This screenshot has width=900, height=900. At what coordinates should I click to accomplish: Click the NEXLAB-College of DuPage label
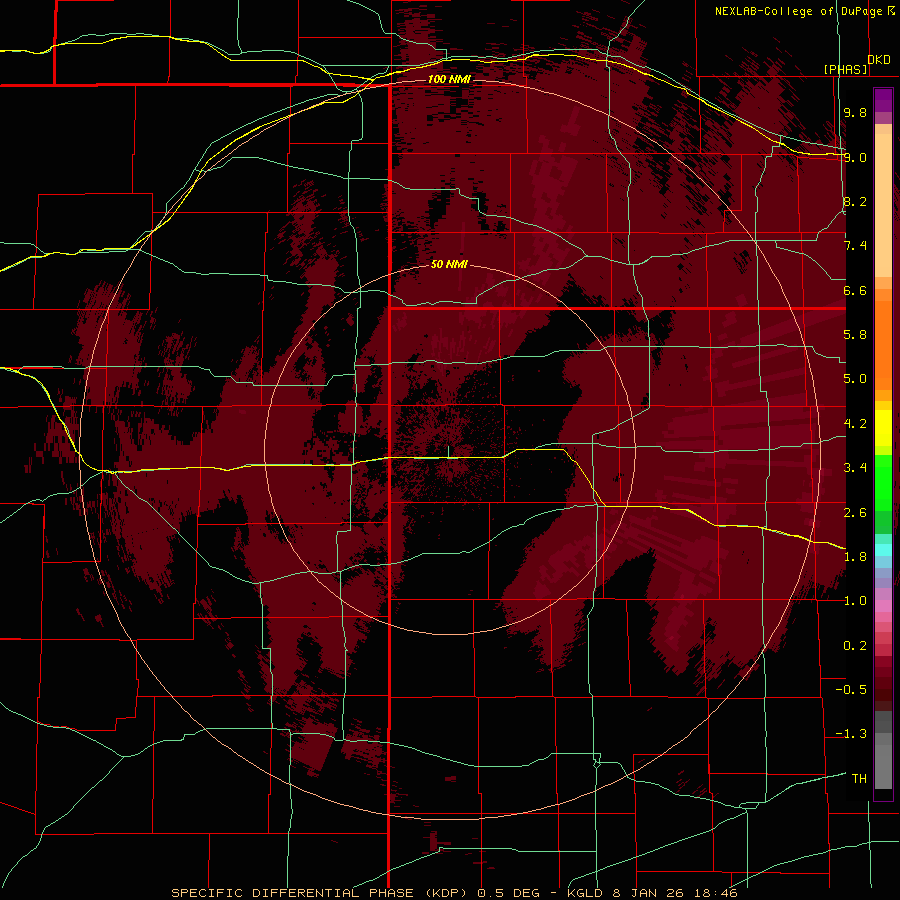pos(798,11)
